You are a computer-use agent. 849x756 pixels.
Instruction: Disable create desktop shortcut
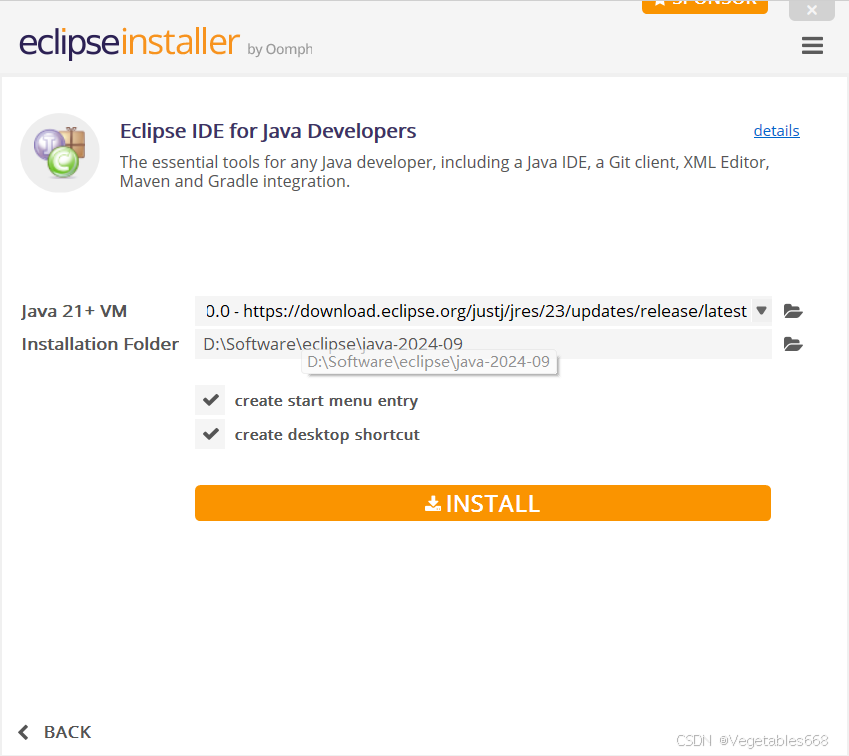pos(210,434)
